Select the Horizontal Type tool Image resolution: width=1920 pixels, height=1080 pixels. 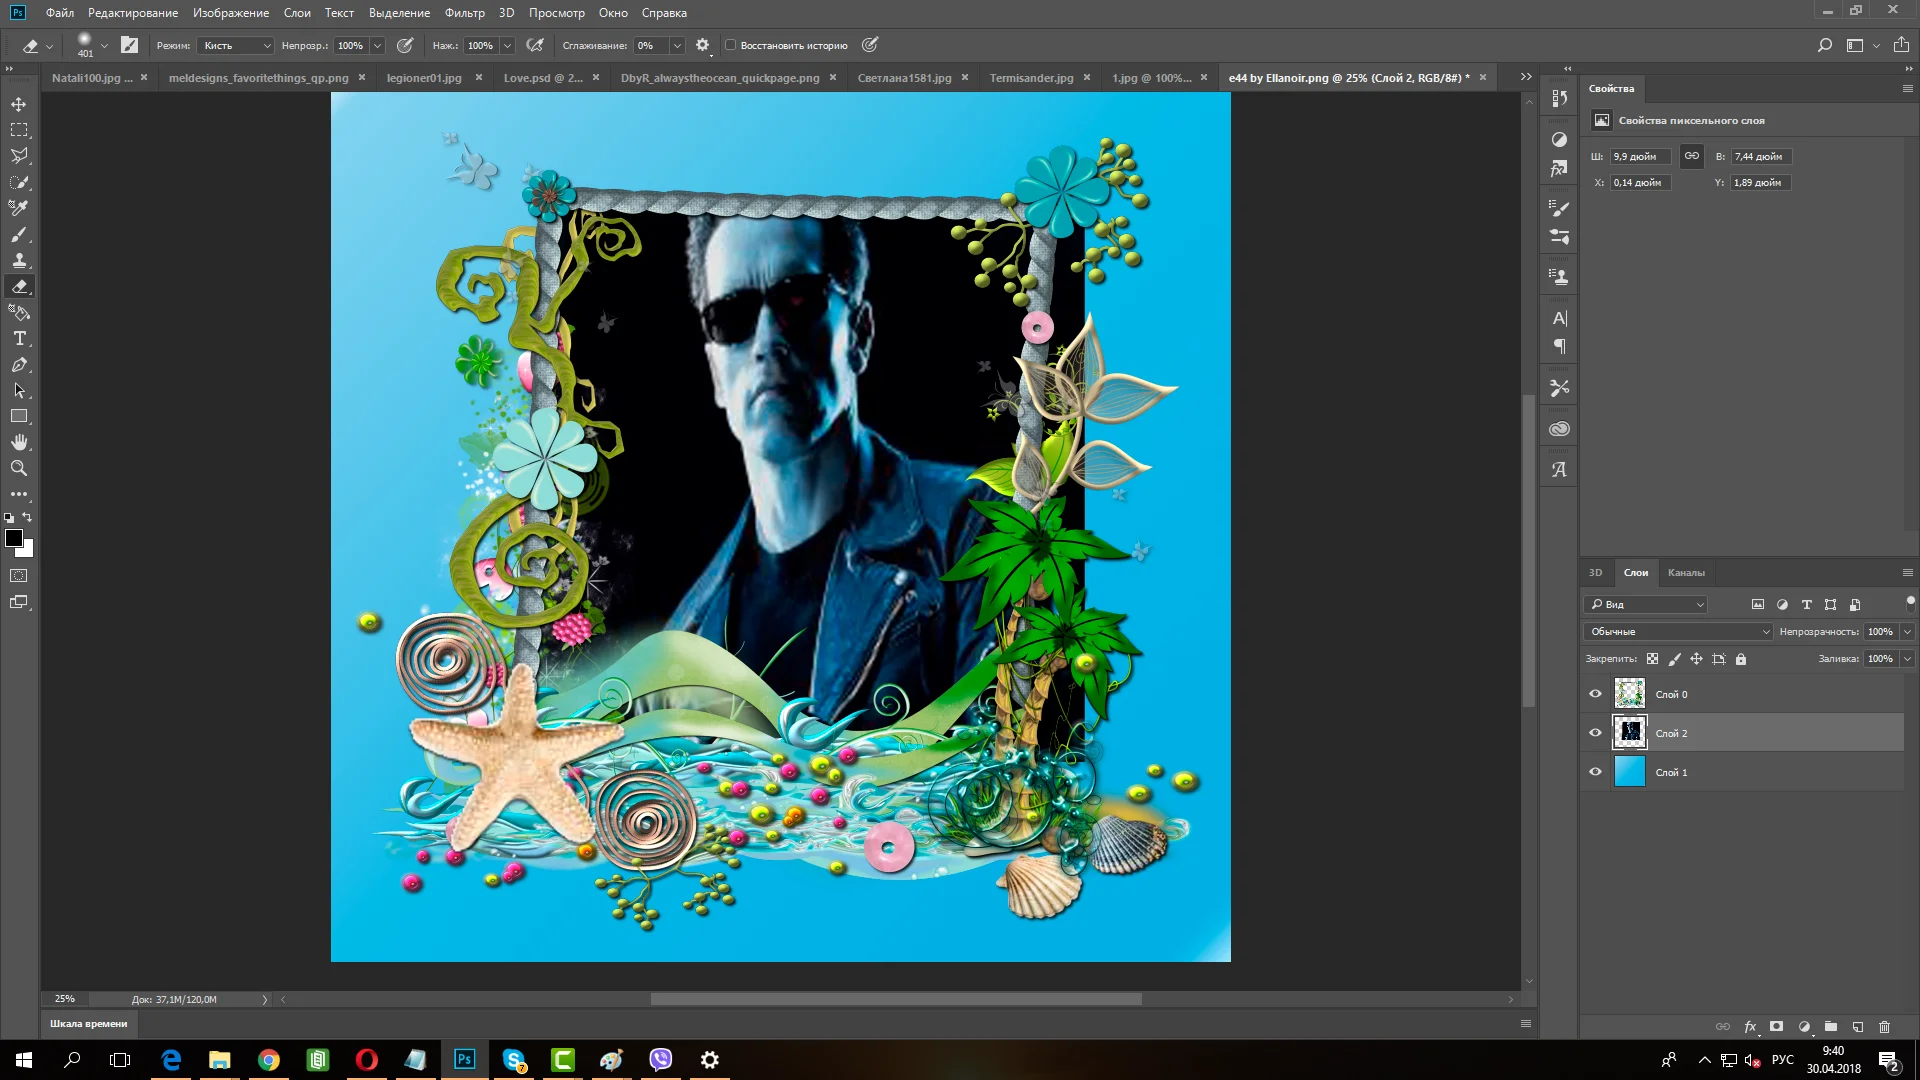[x=19, y=339]
